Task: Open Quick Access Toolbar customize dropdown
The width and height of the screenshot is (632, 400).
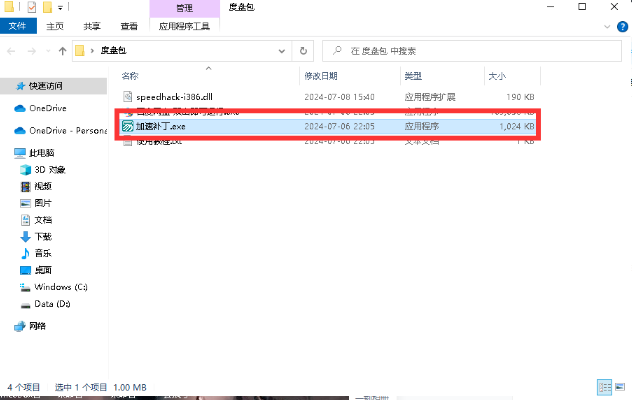Action: click(62, 9)
